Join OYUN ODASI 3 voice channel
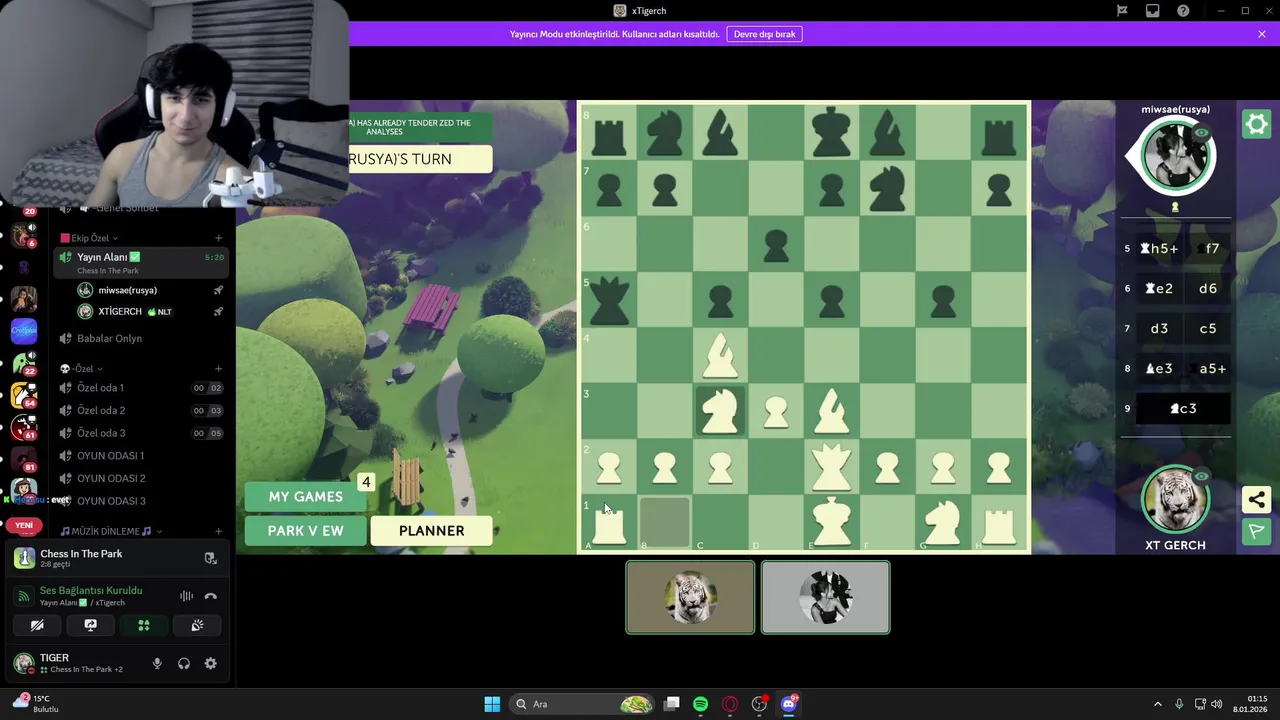The image size is (1280, 720). pos(142,500)
